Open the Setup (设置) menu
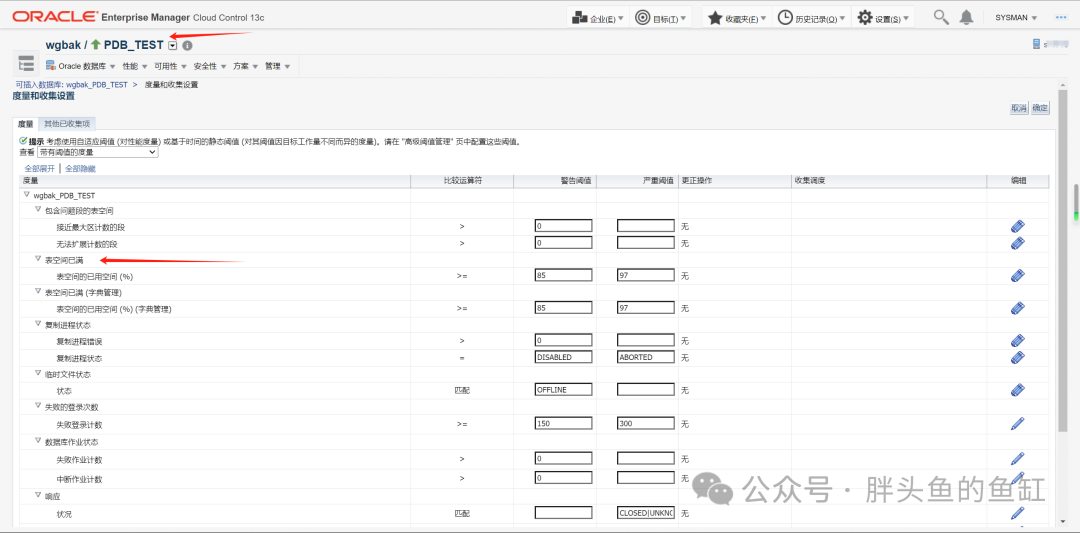Screen dimensions: 1080x533 (883, 19)
